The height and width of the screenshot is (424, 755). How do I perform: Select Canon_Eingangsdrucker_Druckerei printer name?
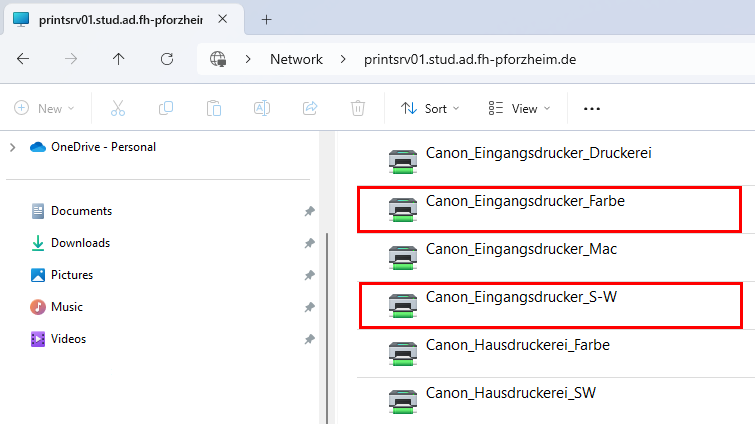(x=538, y=153)
